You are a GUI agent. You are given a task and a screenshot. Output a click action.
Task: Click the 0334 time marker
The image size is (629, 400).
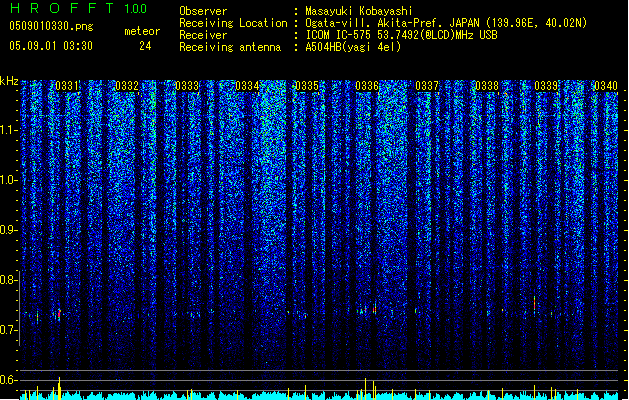(247, 86)
